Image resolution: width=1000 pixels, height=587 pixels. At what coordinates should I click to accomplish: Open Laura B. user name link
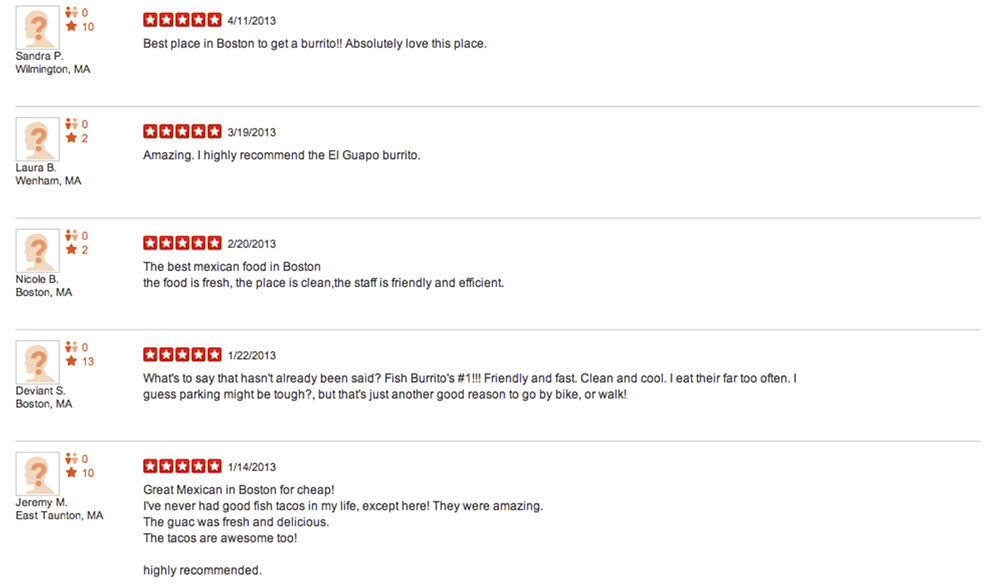36,168
